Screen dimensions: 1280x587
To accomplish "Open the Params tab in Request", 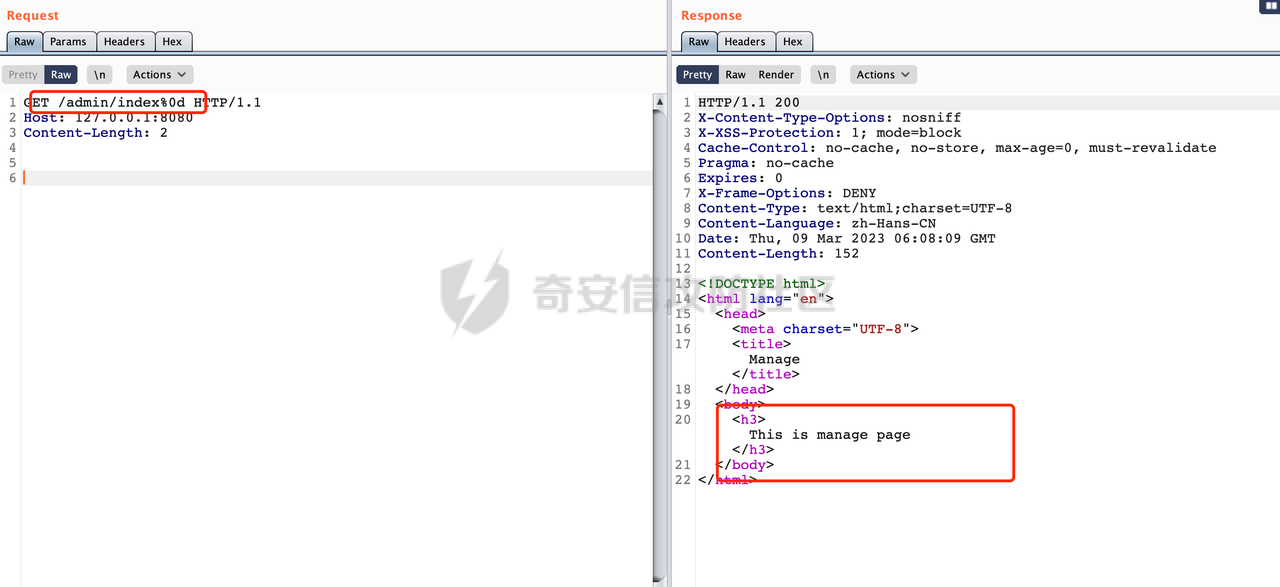I will coord(69,42).
